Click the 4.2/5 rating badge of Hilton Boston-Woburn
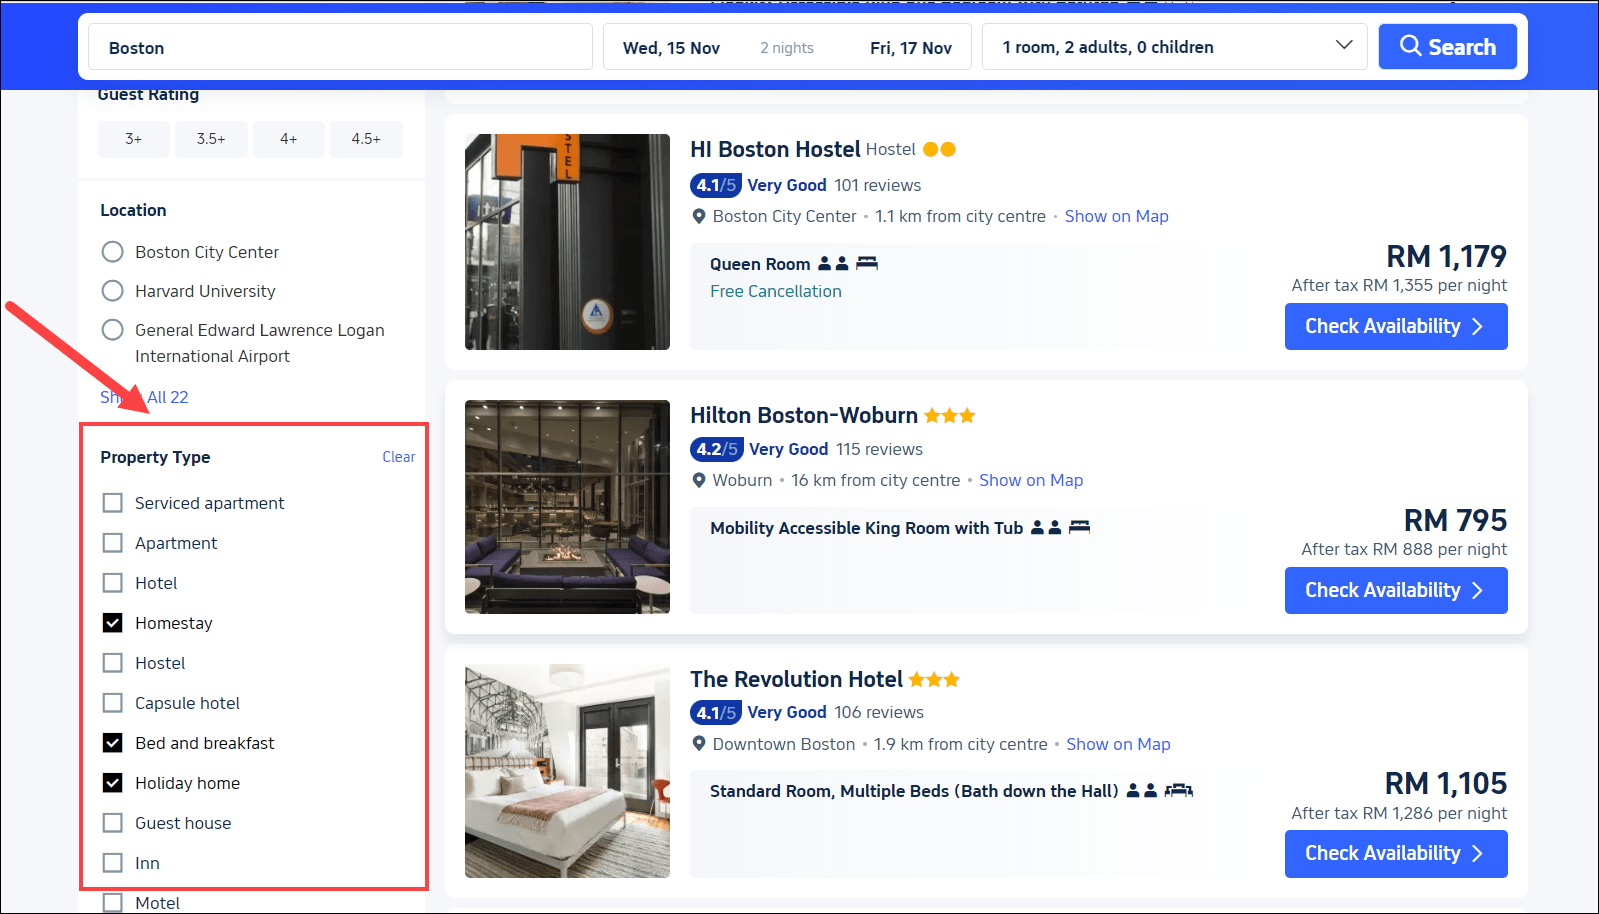The height and width of the screenshot is (914, 1599). [717, 449]
